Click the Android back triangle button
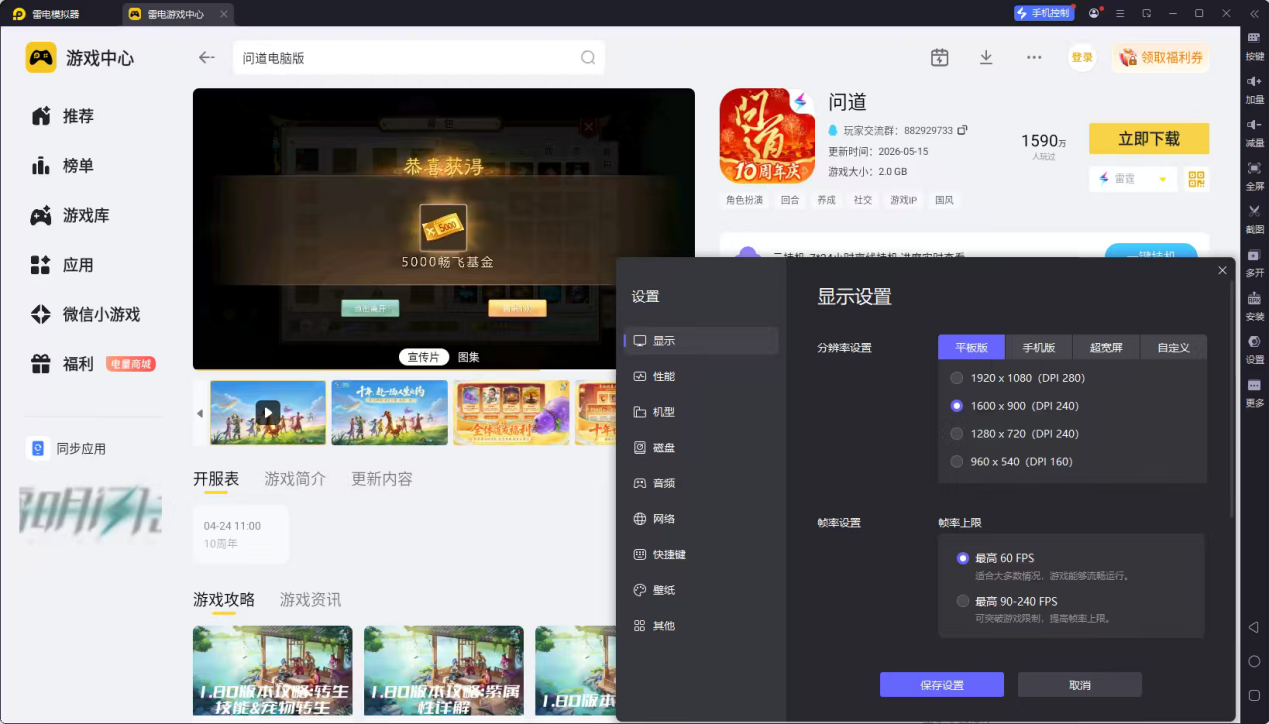The width and height of the screenshot is (1269, 724). coord(1254,627)
